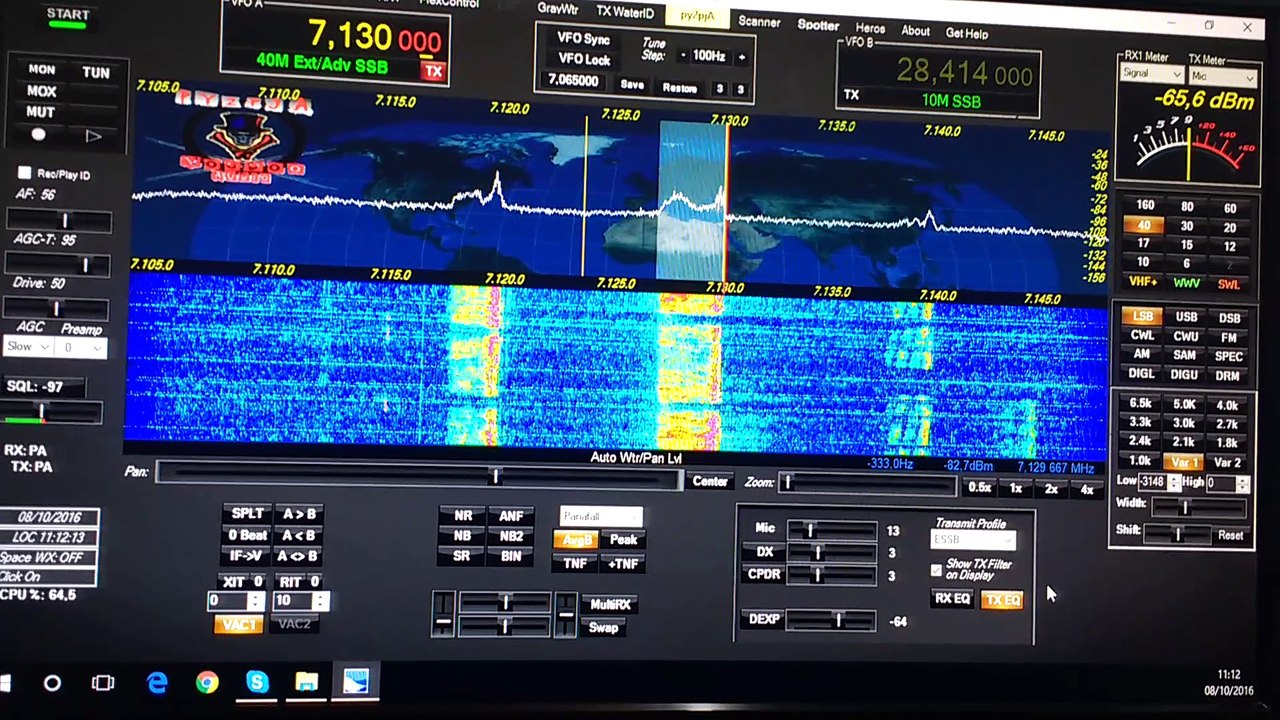
Task: Click the VFO B frequency display 28,414 000
Action: (x=963, y=73)
